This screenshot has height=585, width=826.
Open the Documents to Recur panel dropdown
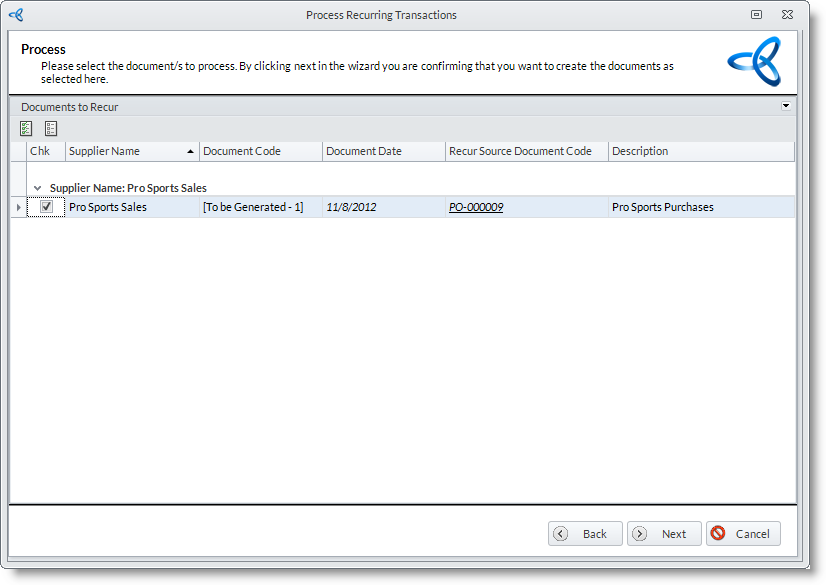pos(785,106)
